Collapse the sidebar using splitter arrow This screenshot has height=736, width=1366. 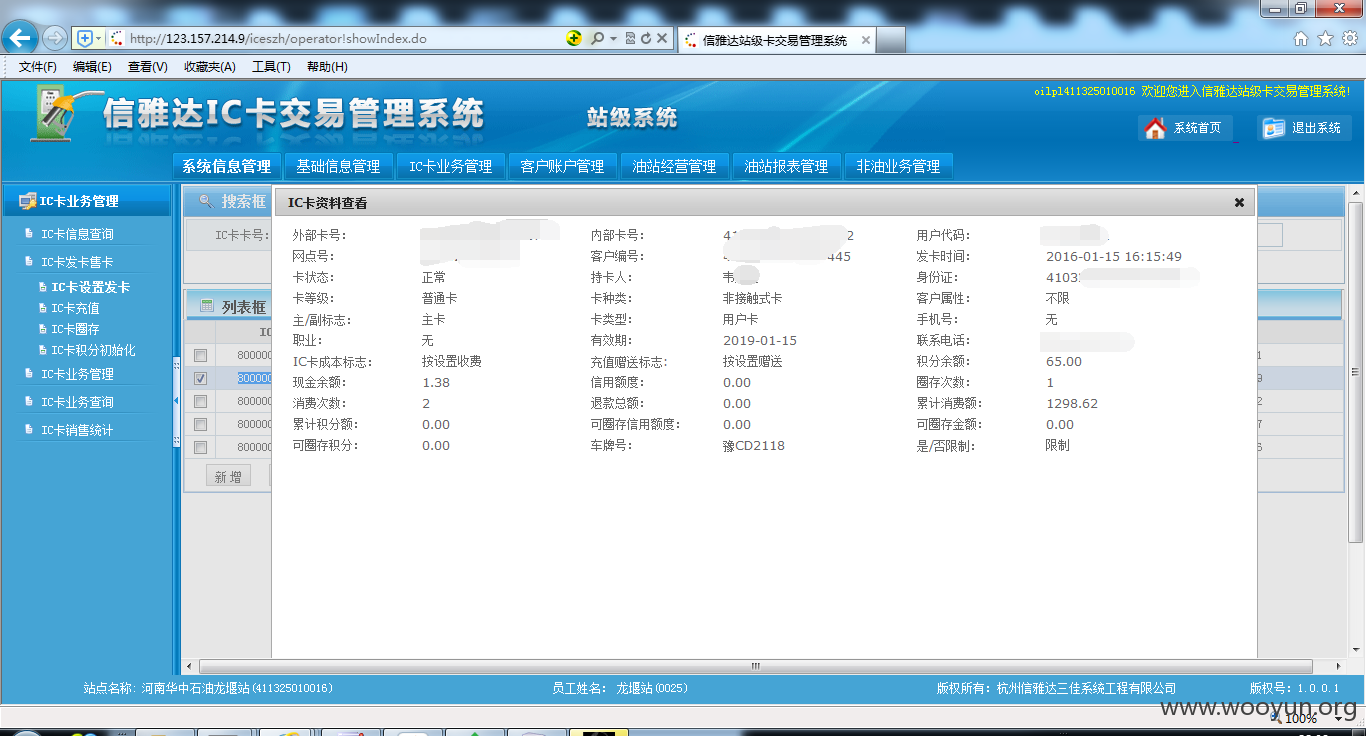click(177, 400)
